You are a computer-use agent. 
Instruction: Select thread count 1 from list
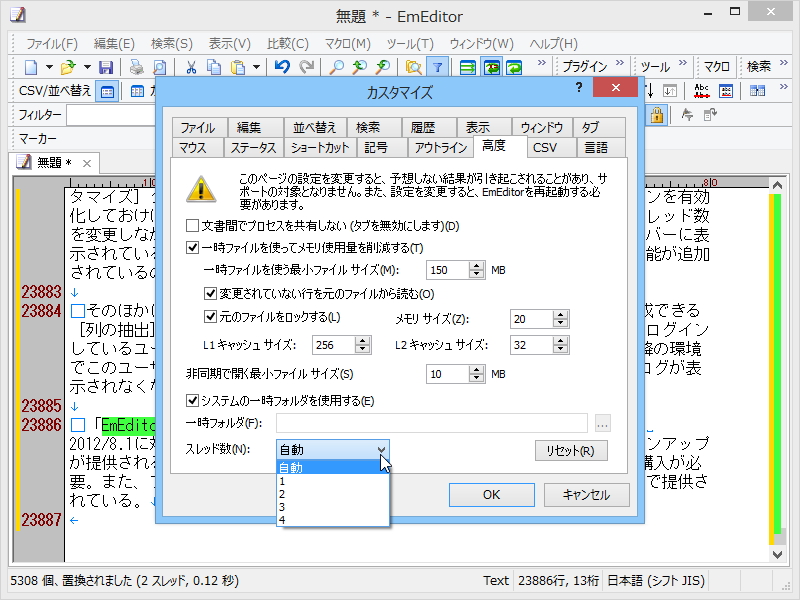coord(333,481)
